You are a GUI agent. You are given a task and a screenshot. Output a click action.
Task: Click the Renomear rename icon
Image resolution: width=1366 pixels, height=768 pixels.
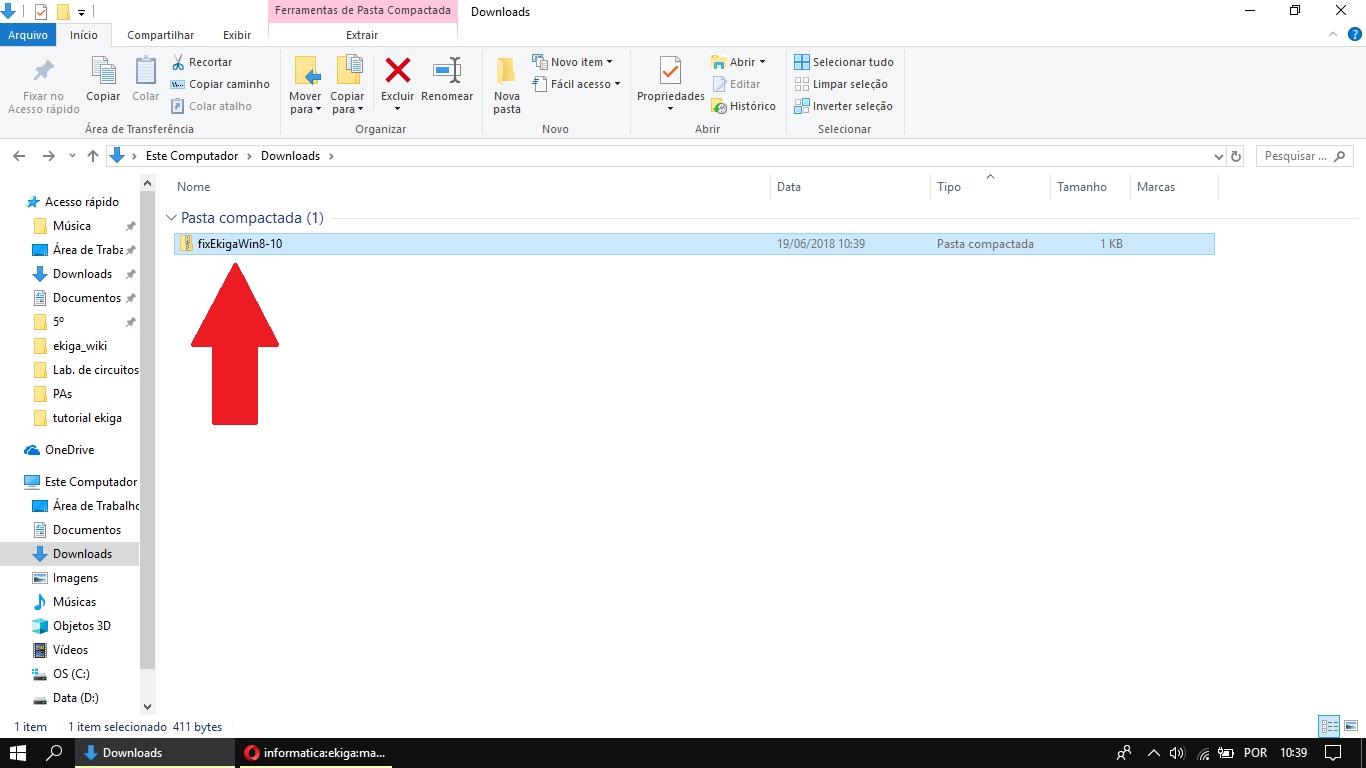[x=447, y=72]
